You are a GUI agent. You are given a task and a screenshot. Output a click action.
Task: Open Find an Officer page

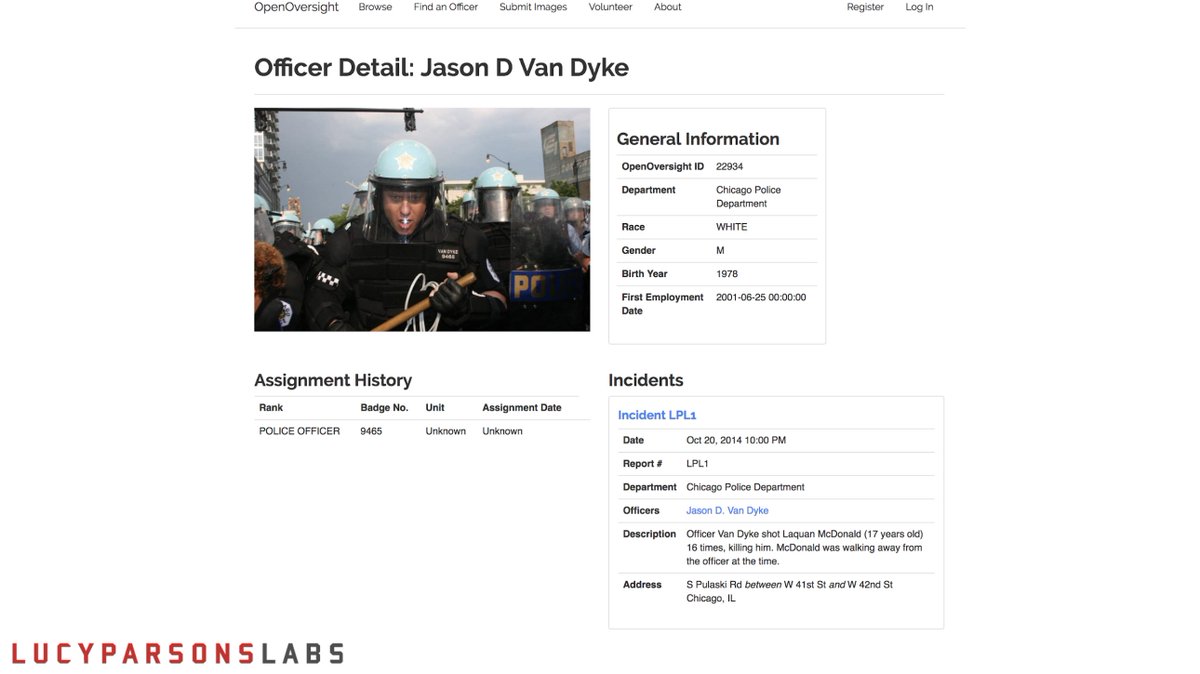(x=446, y=7)
